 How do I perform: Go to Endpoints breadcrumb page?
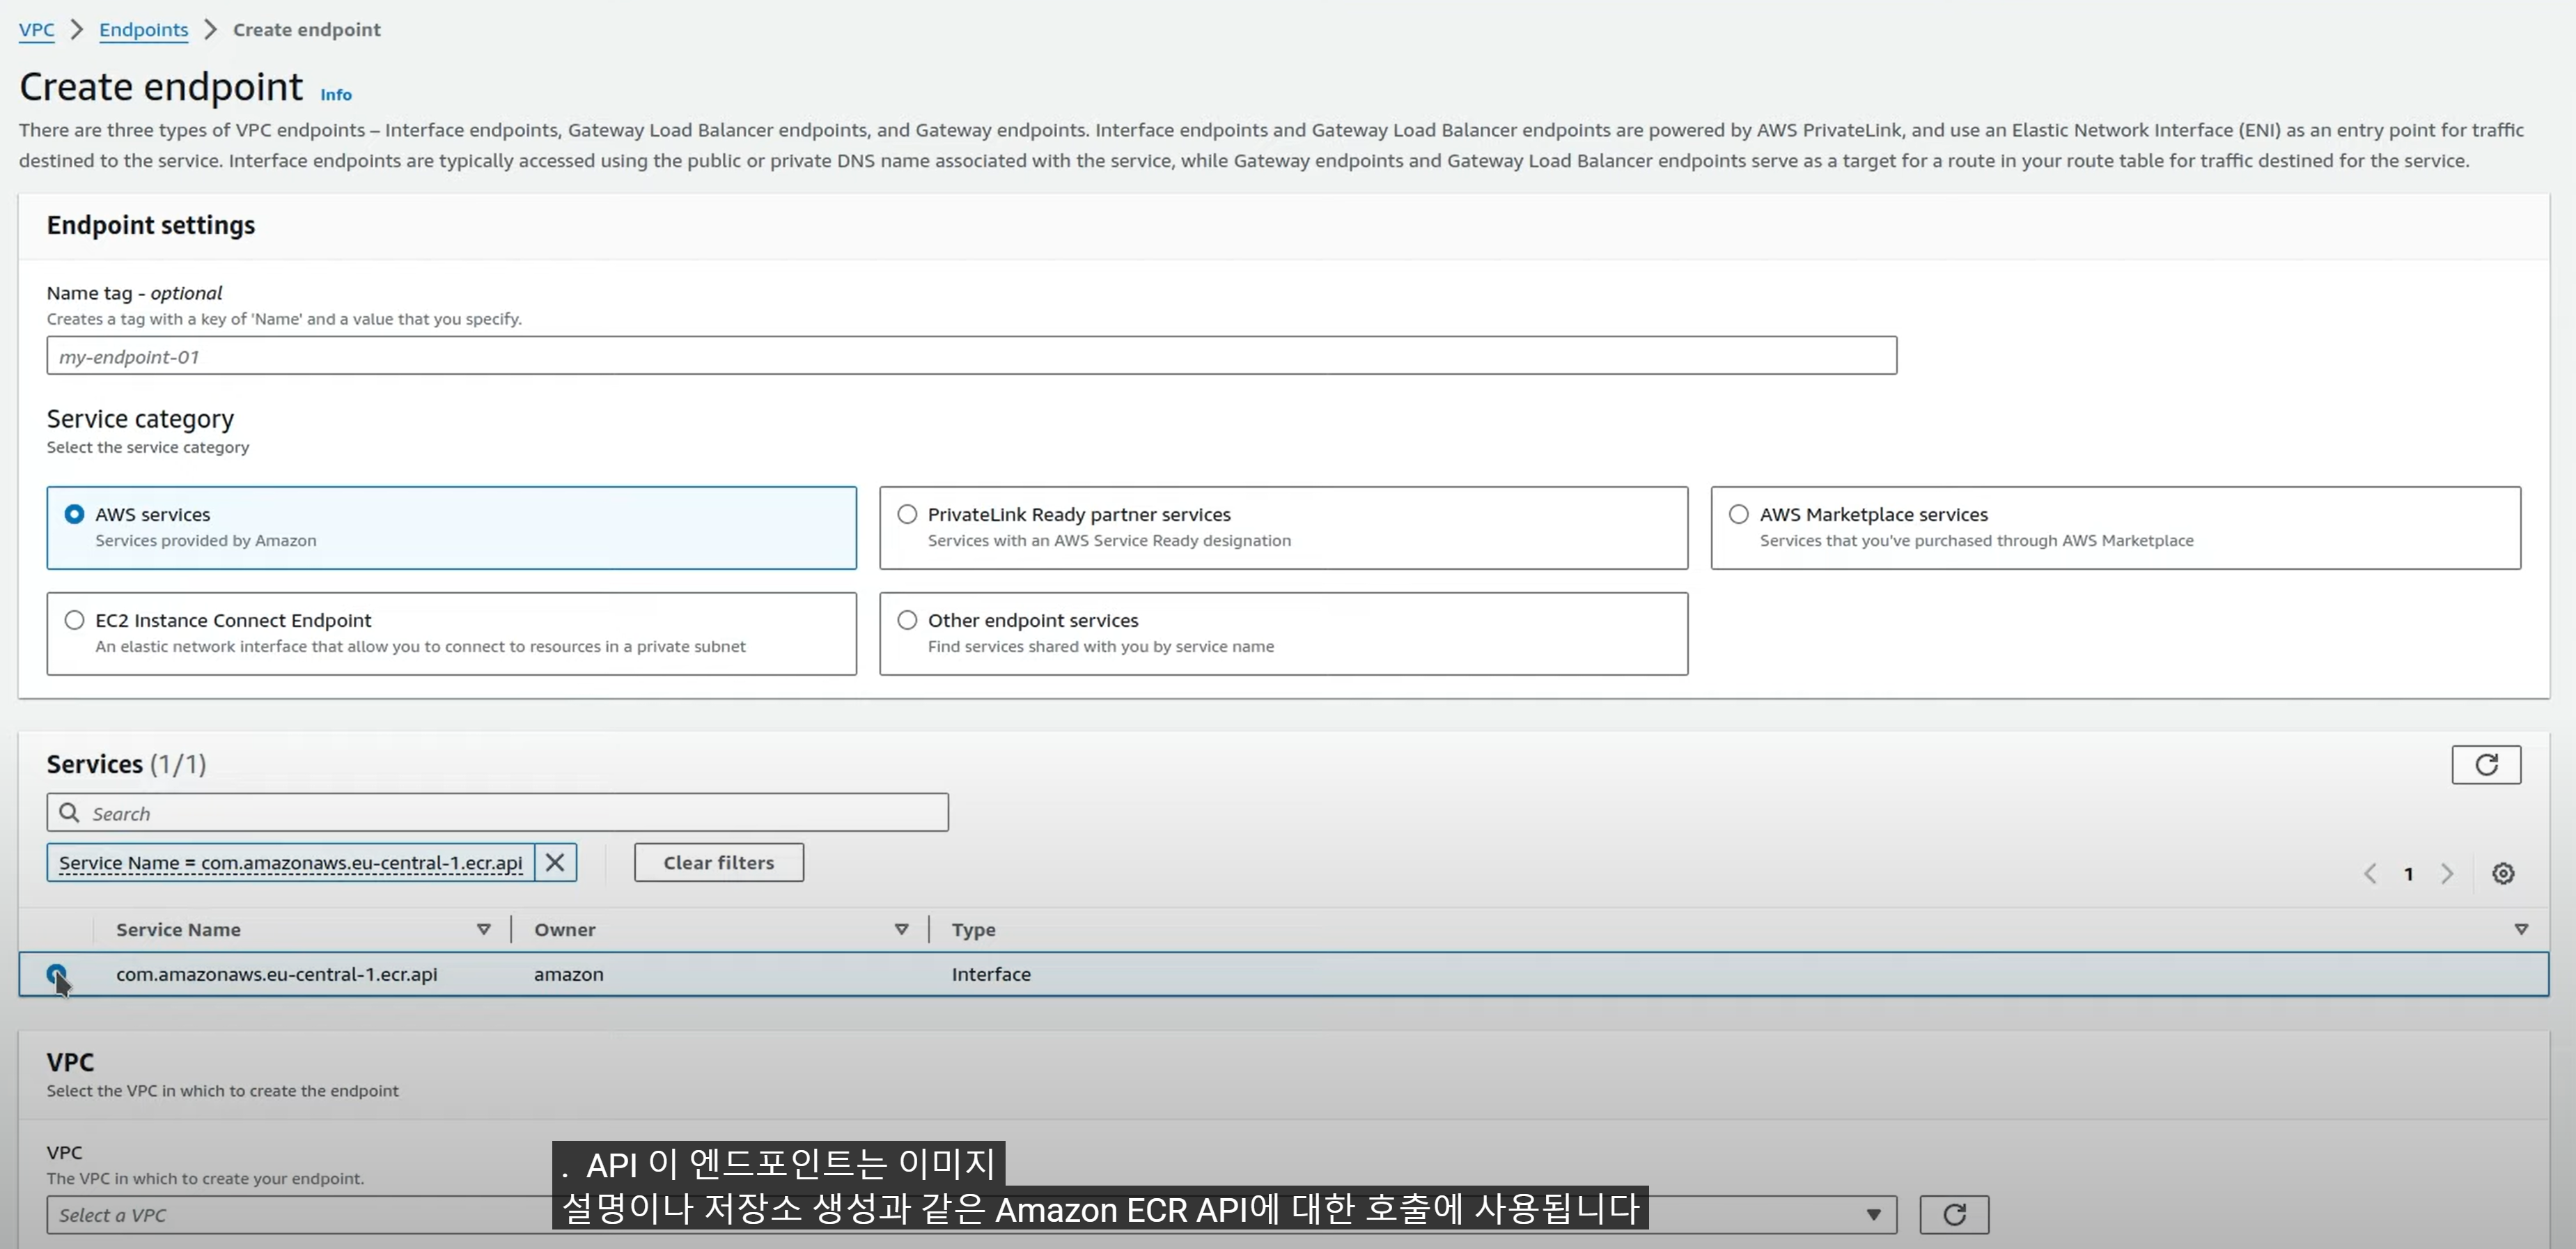tap(143, 29)
